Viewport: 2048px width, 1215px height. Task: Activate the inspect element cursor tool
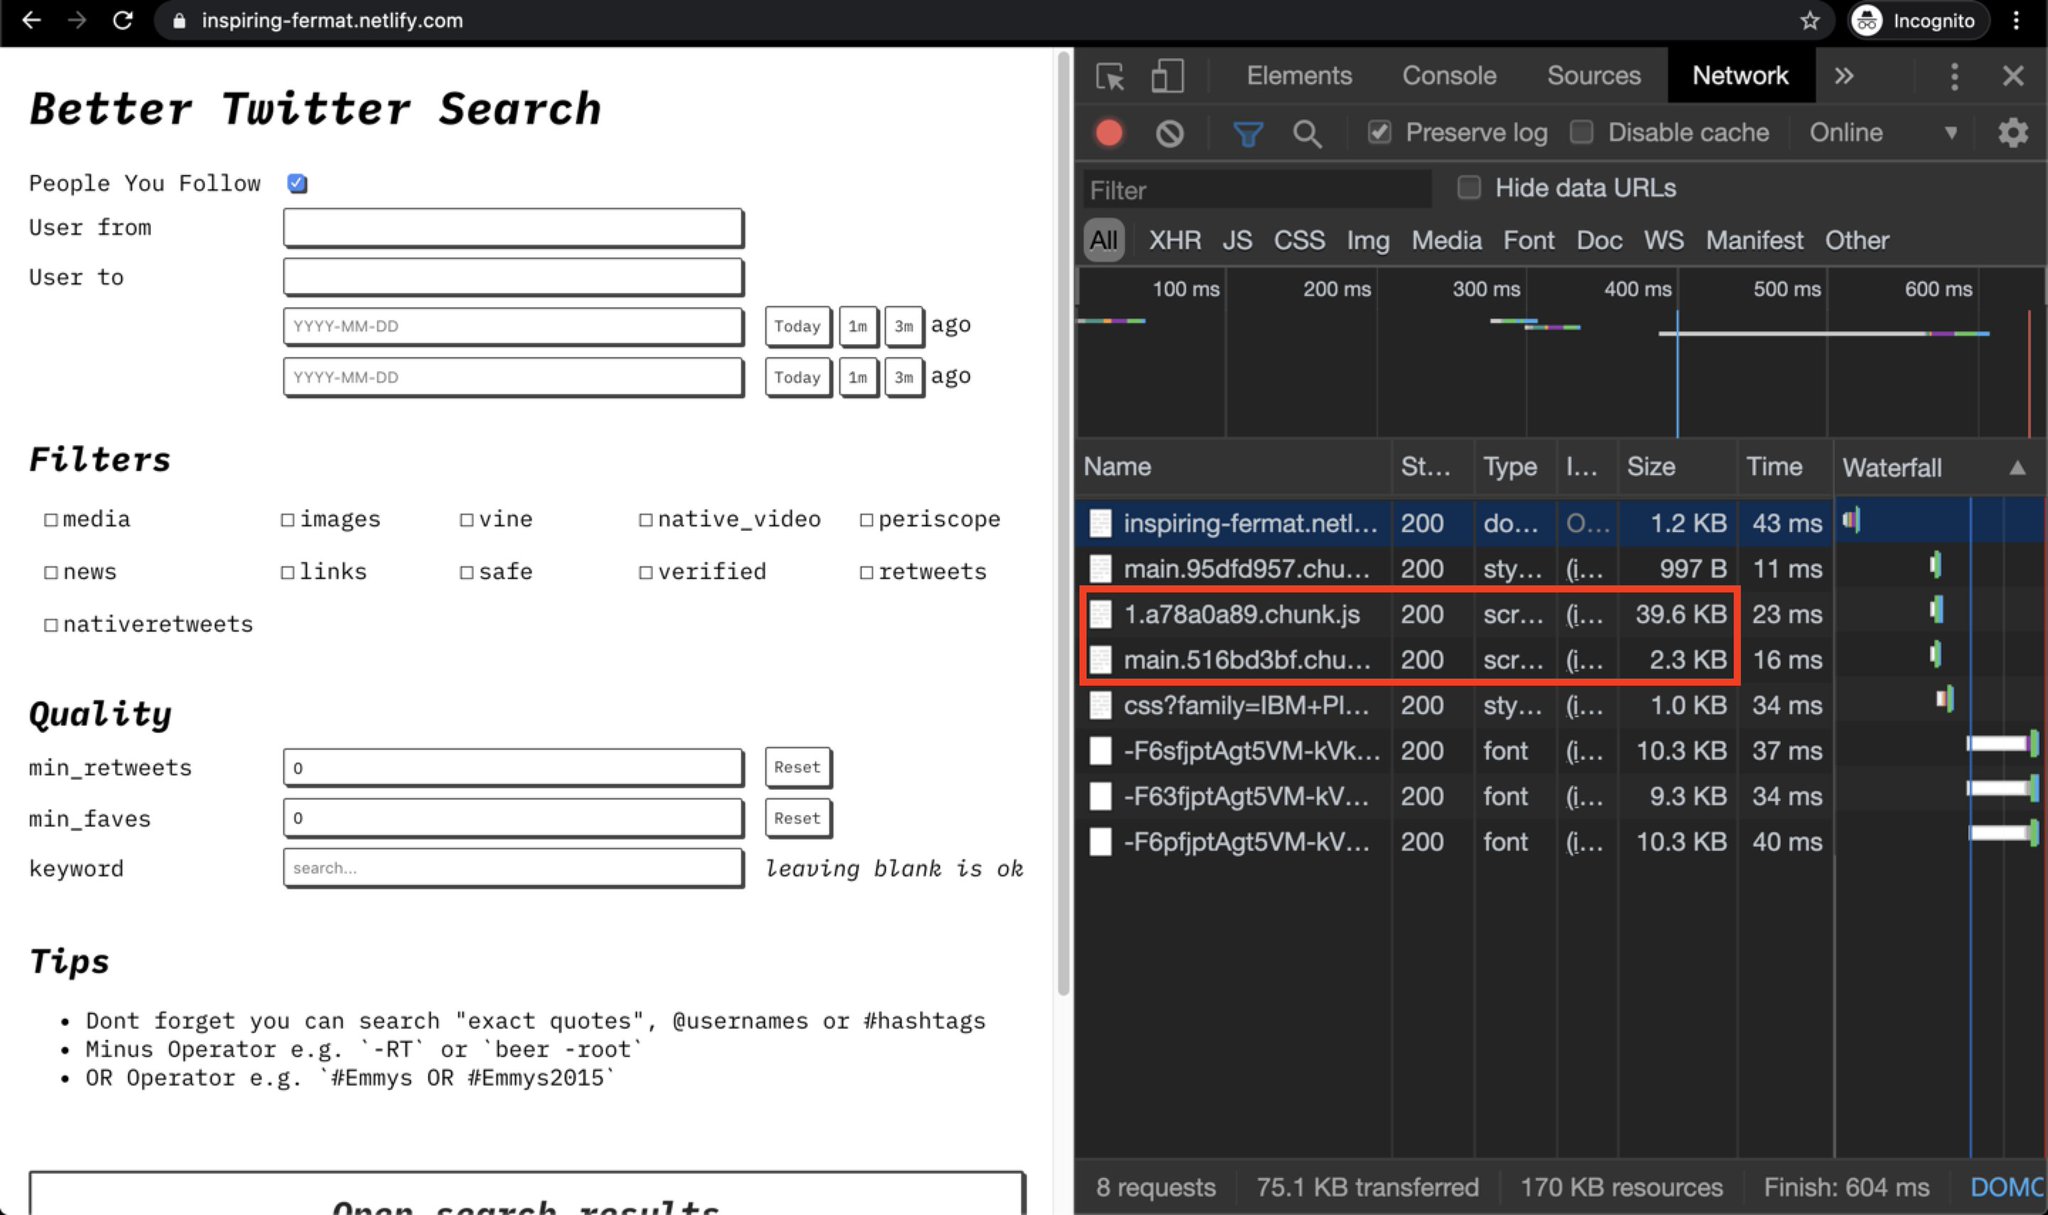click(x=1108, y=76)
